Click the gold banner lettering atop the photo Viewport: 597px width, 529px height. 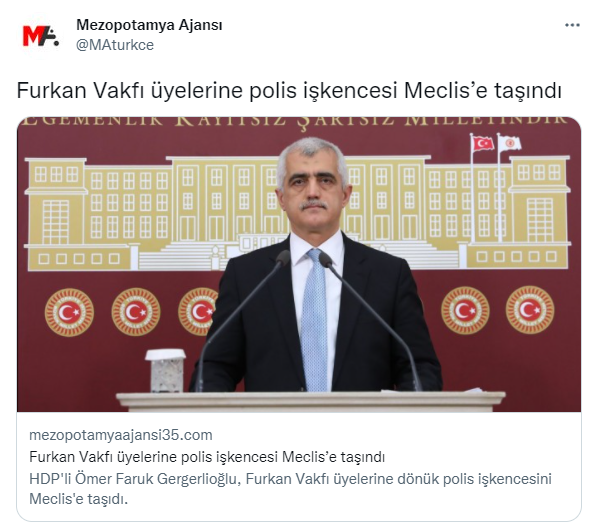(294, 120)
